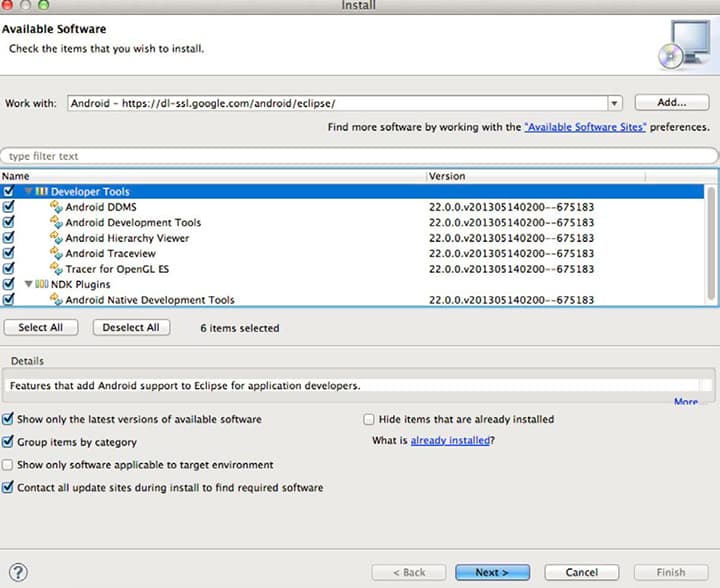Click the Name column header
Viewport: 720px width, 588px height.
214,176
